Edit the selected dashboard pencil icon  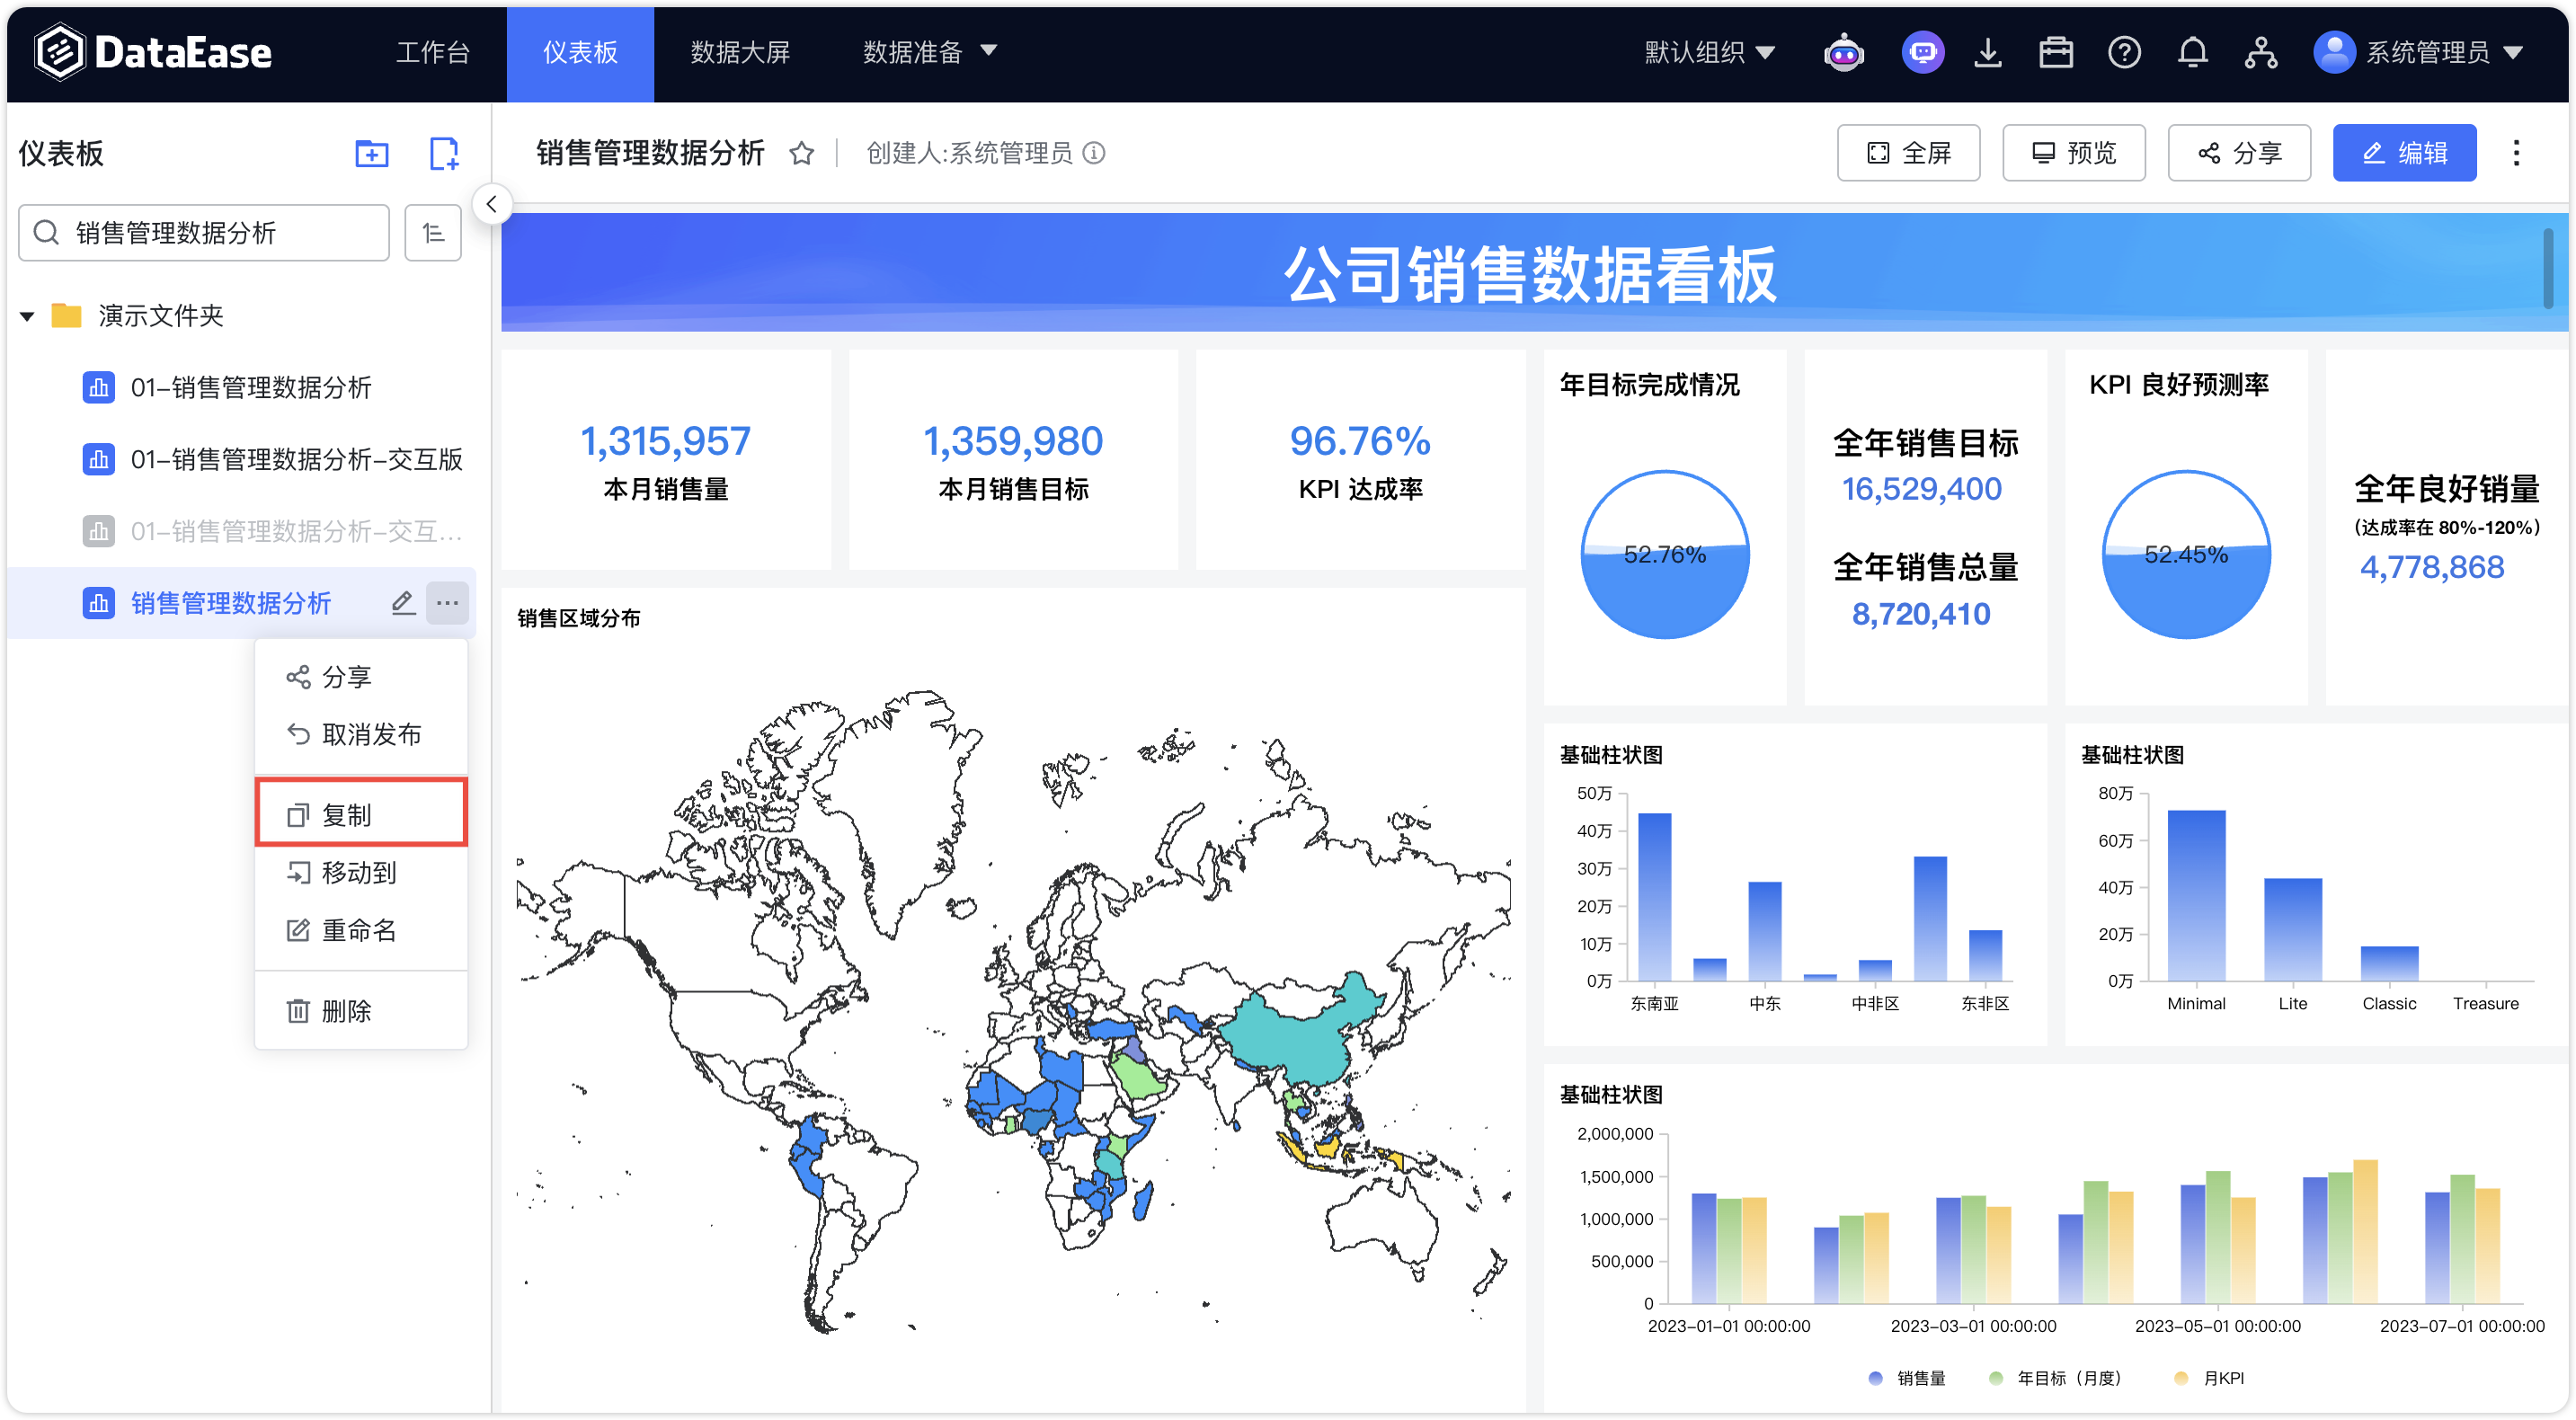(x=402, y=603)
